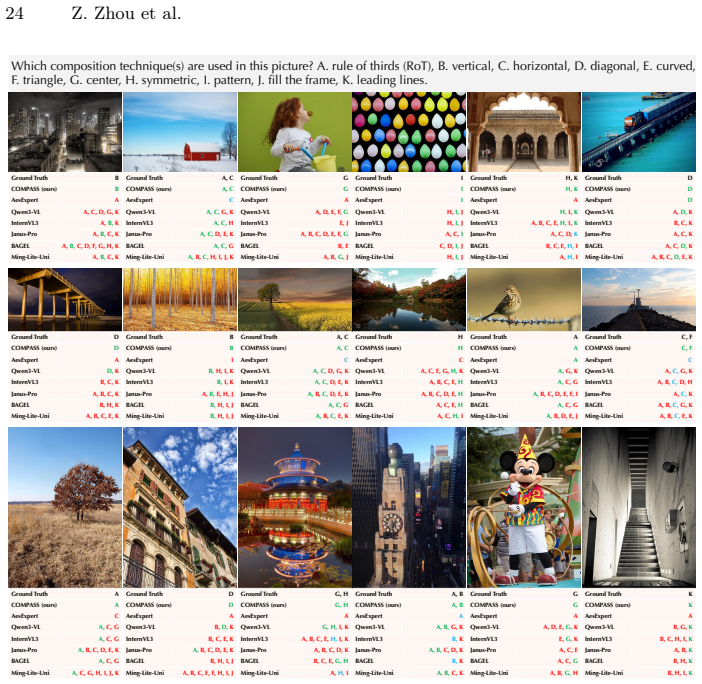Click the header 'Z. Zhou et al.'
This screenshot has width=702, height=684.
click(126, 13)
